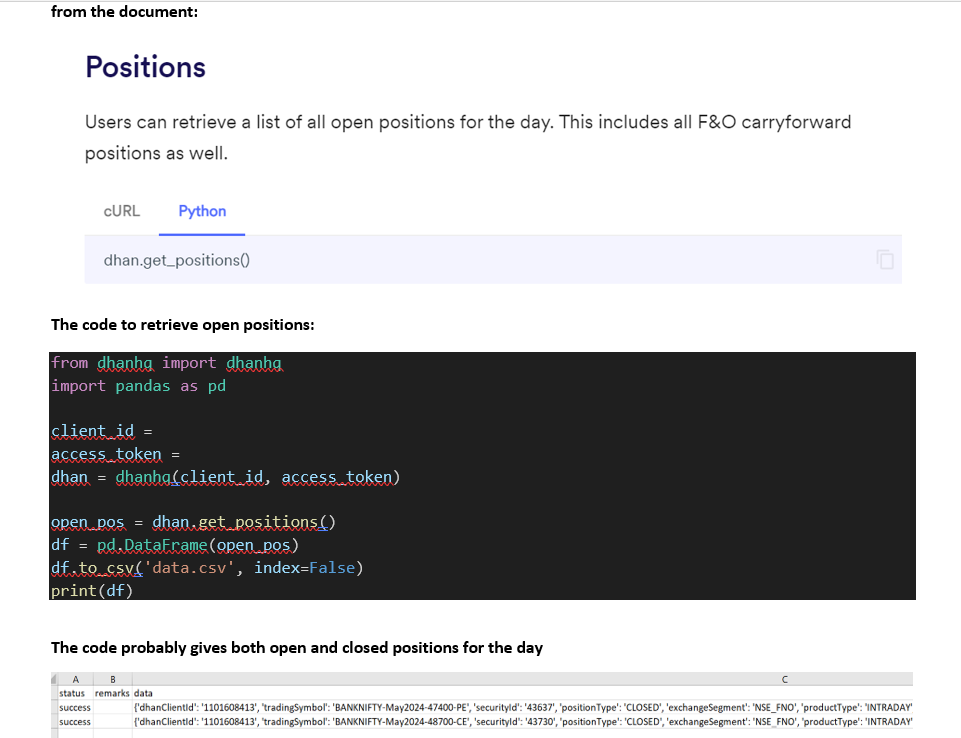This screenshot has width=961, height=738.
Task: Click "The code to retrieve open positions:" text
Action: click(x=183, y=324)
